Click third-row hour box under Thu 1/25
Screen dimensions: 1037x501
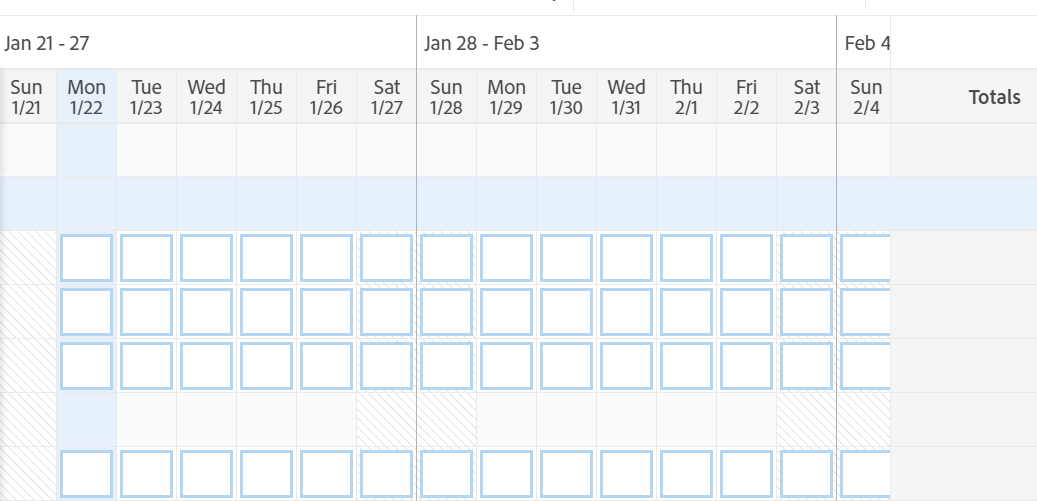click(x=267, y=366)
